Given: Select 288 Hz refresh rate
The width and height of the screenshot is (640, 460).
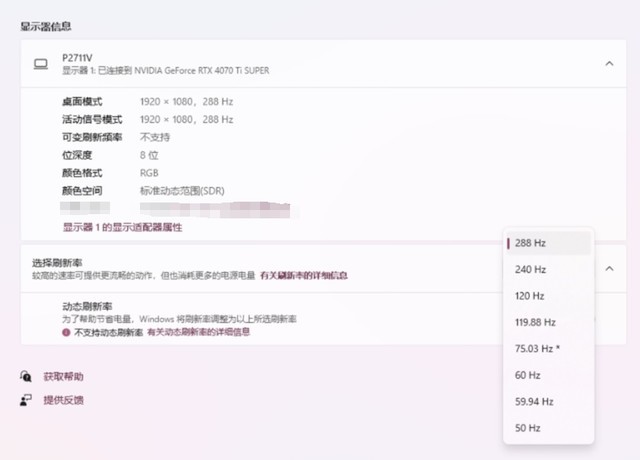Looking at the screenshot, I should (548, 243).
